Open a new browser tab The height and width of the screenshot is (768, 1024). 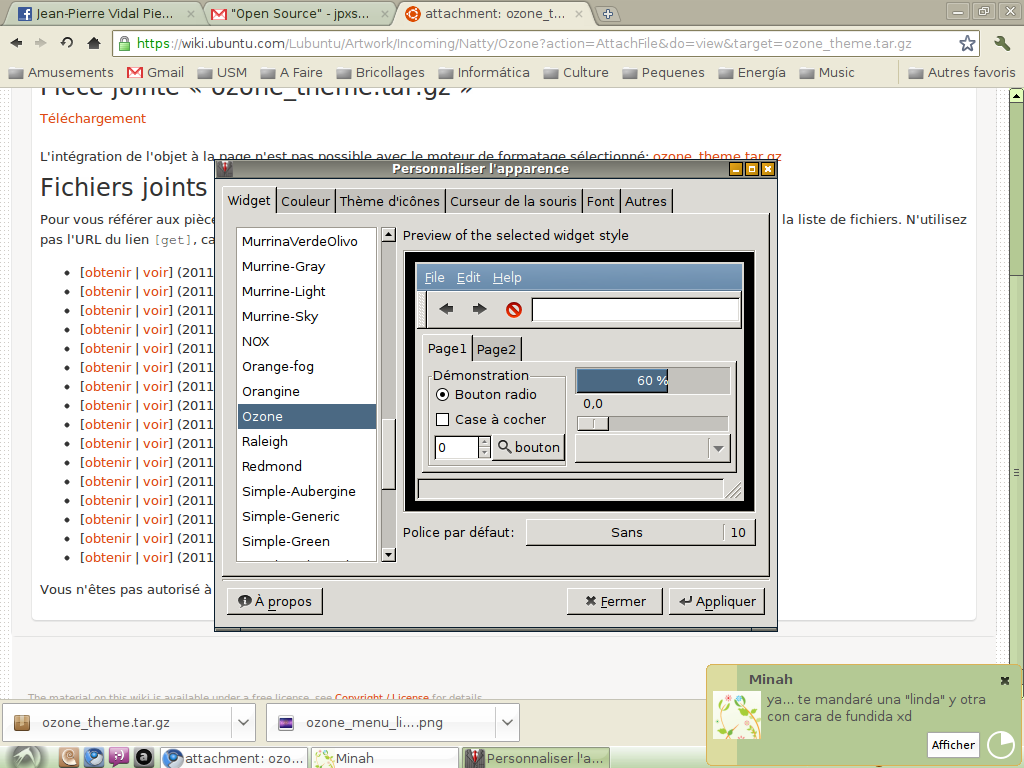pos(607,14)
